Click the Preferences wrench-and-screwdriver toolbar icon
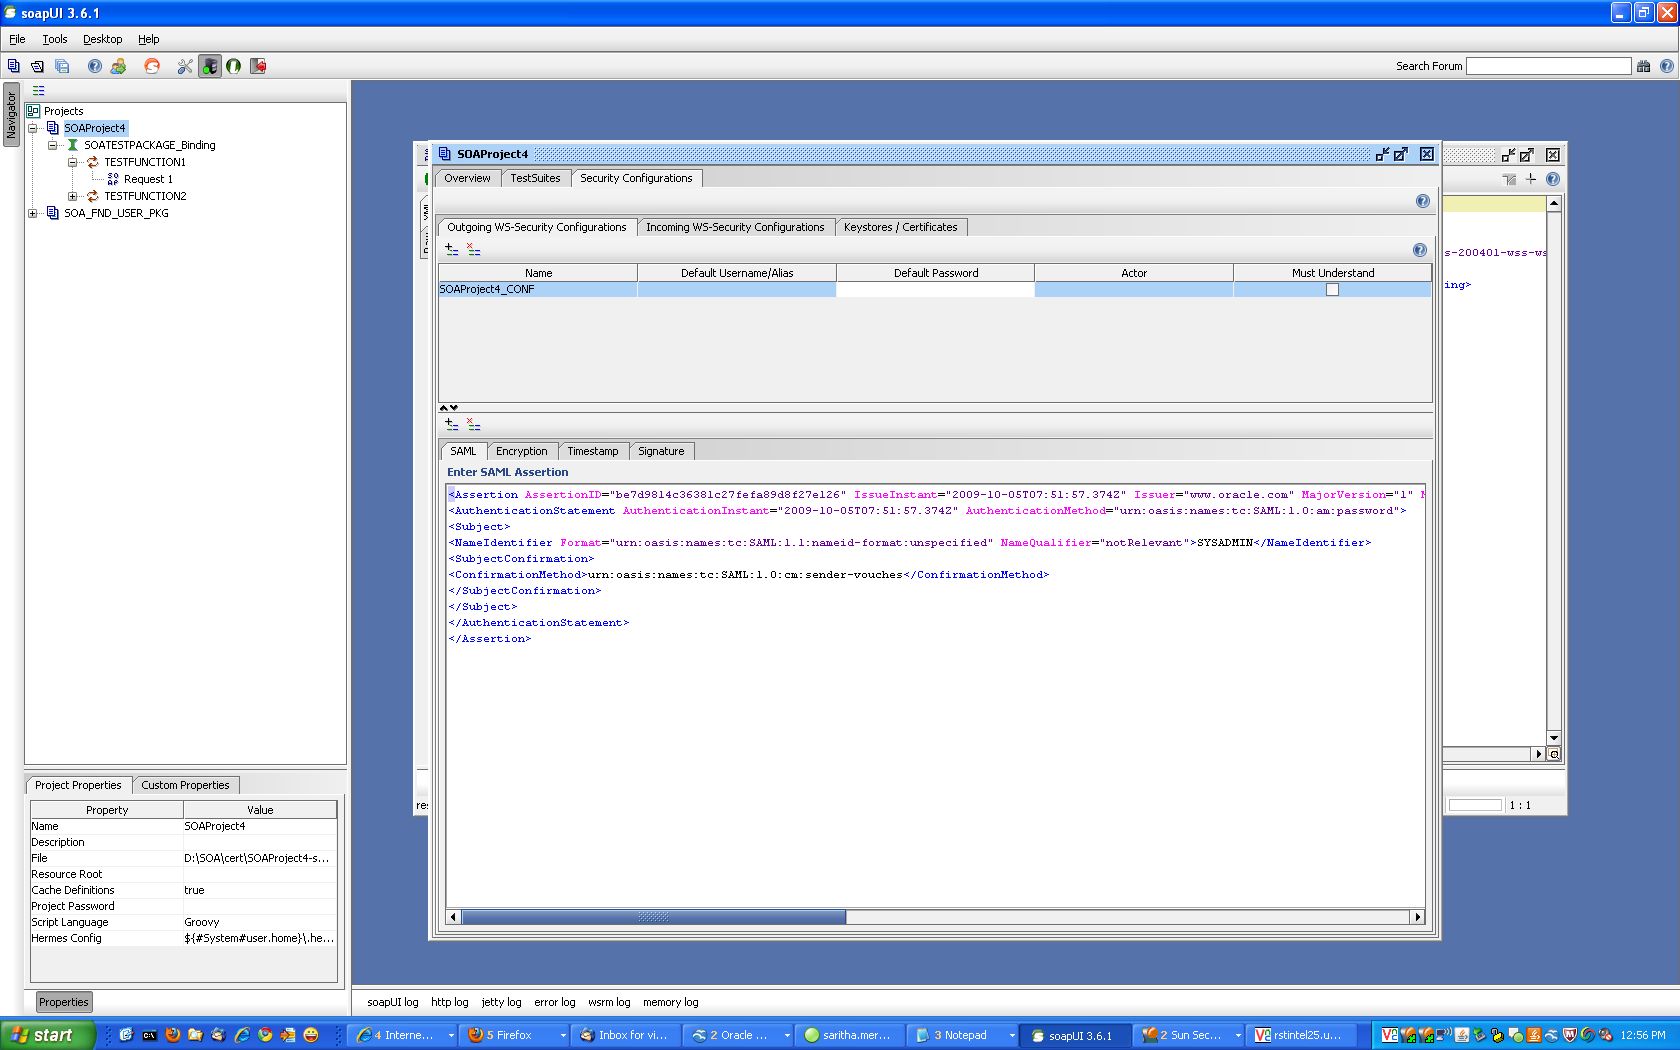Image resolution: width=1680 pixels, height=1050 pixels. tap(185, 66)
